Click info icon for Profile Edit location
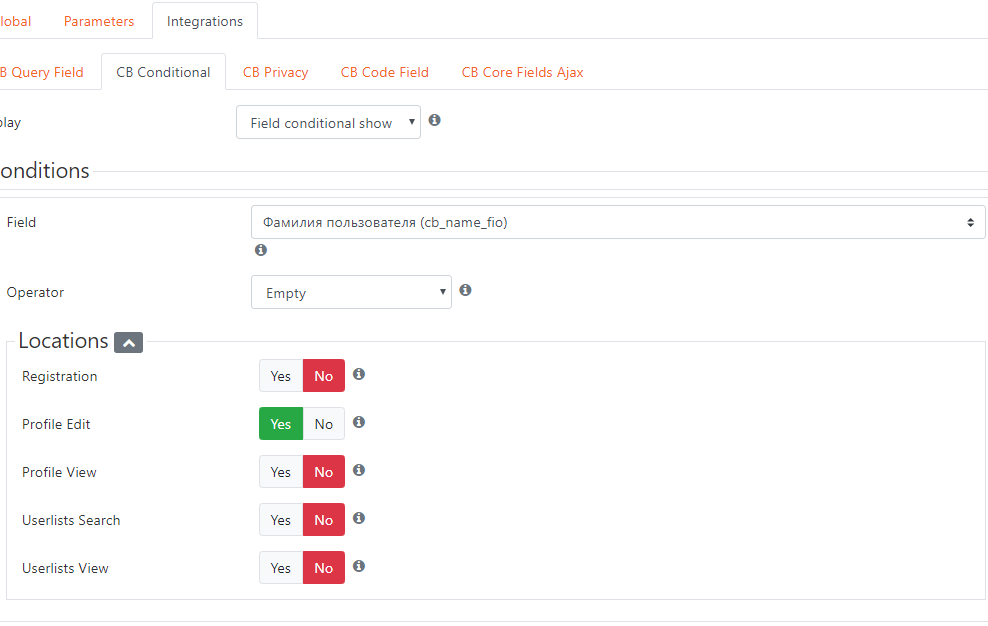The width and height of the screenshot is (988, 626). click(359, 422)
